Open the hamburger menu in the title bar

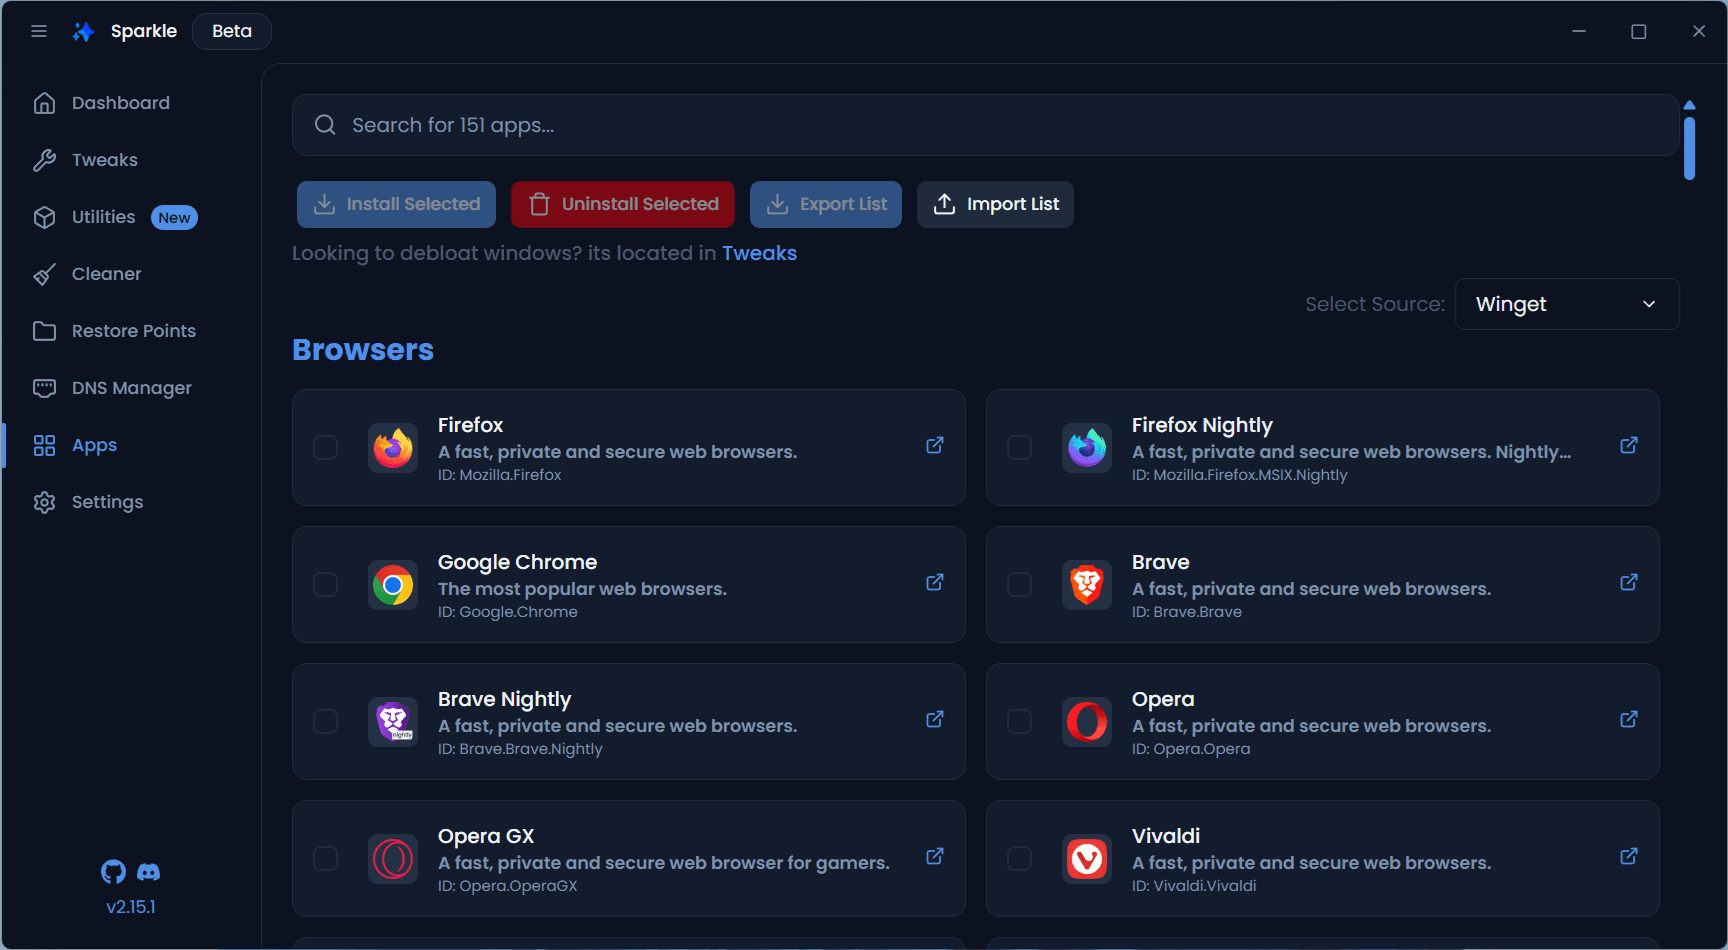click(39, 31)
